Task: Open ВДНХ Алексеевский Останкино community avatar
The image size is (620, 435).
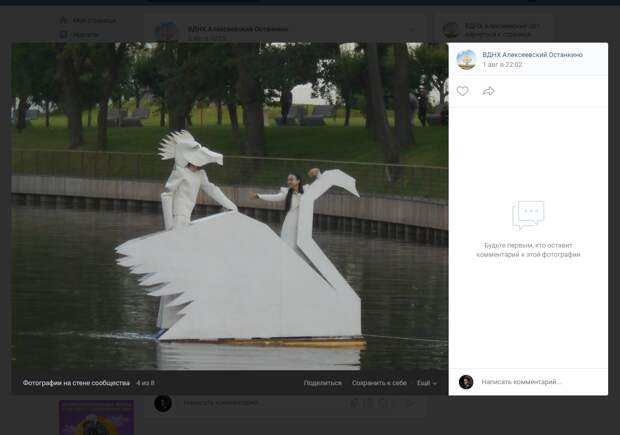Action: click(x=467, y=59)
